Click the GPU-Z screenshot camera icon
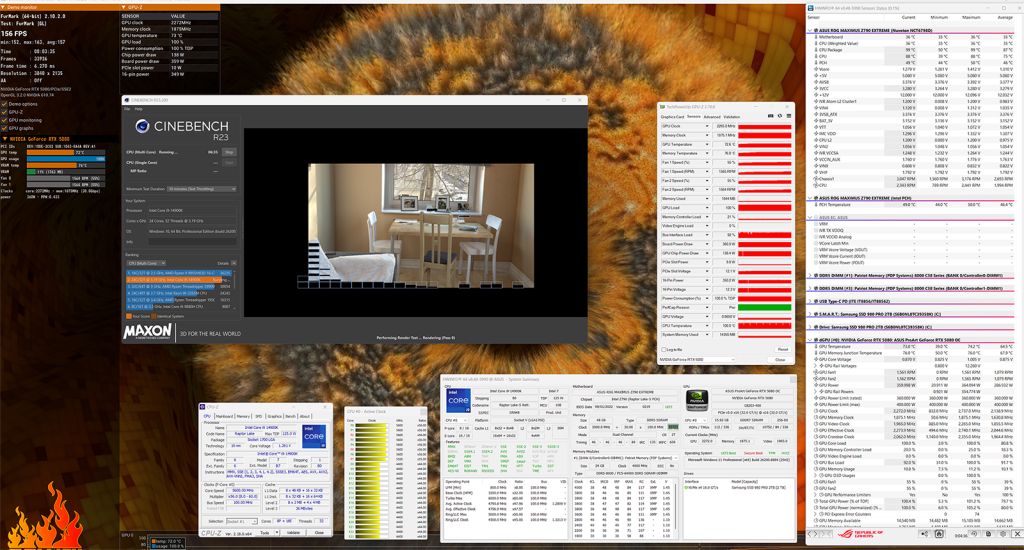Screen dimensions: 1024x550 tap(771, 116)
